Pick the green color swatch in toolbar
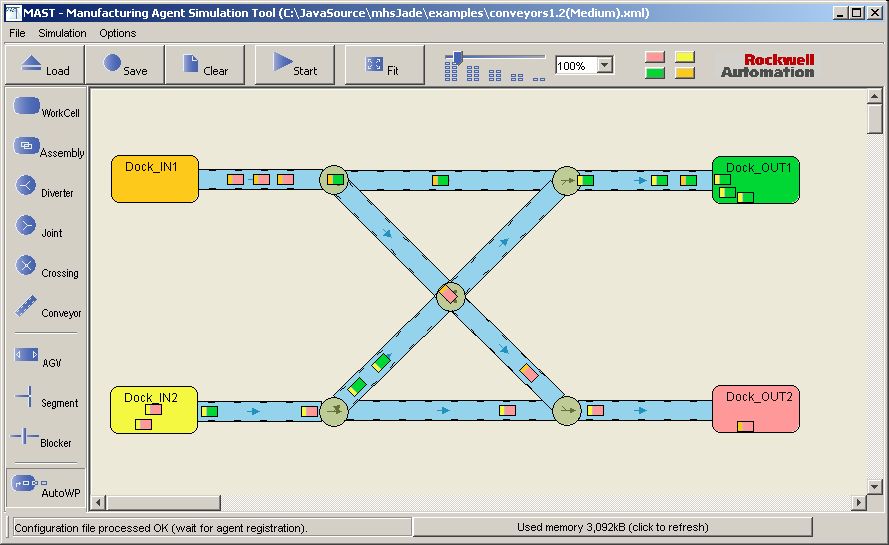The width and height of the screenshot is (889, 545). tap(655, 73)
